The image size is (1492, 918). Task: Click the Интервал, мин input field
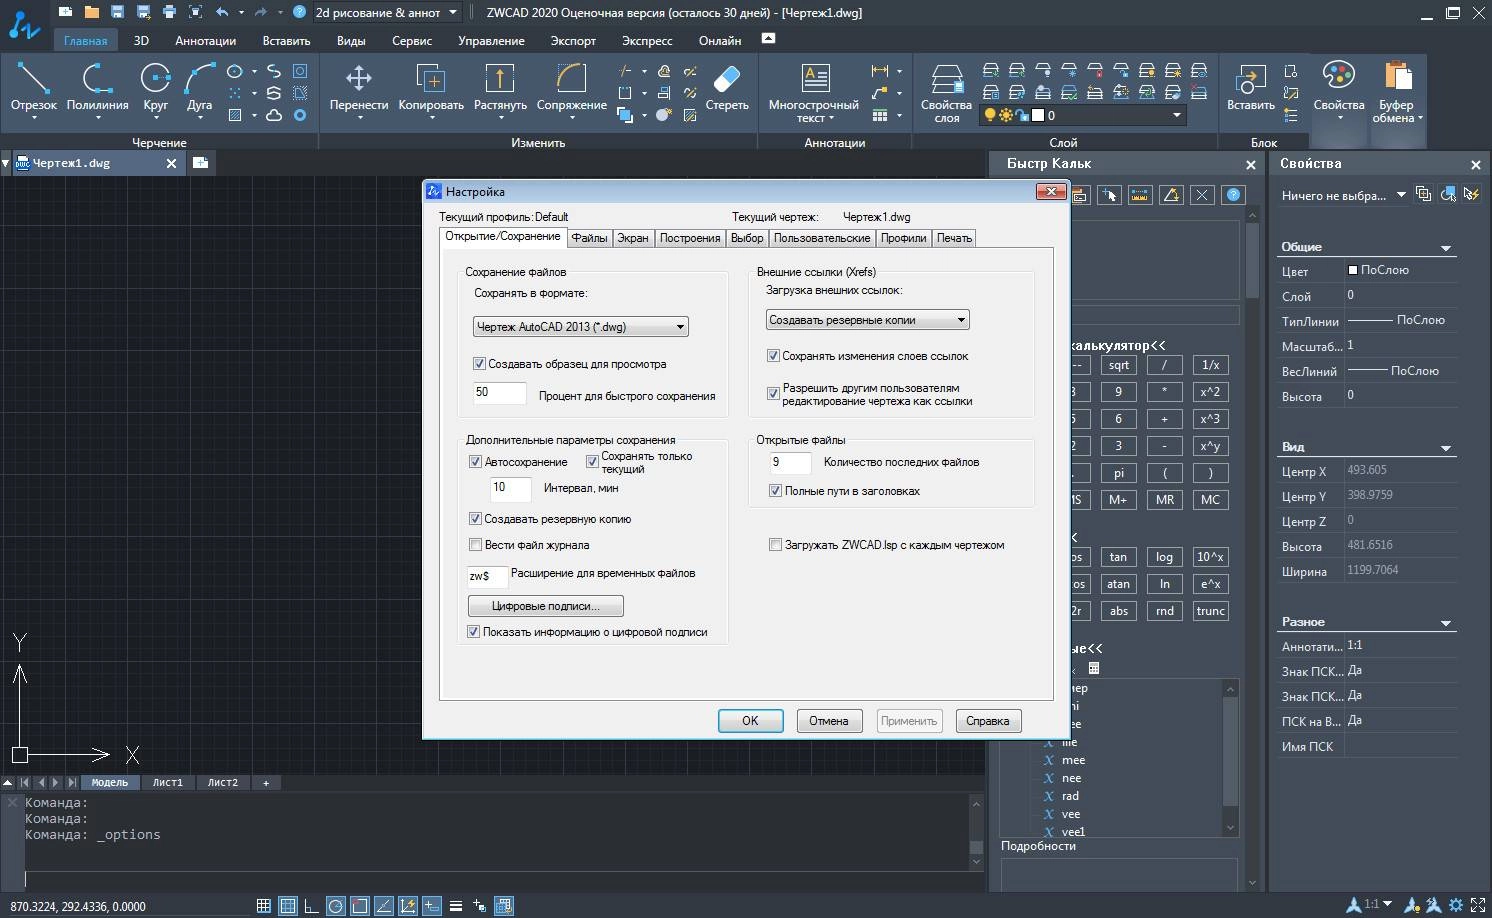[x=510, y=489]
